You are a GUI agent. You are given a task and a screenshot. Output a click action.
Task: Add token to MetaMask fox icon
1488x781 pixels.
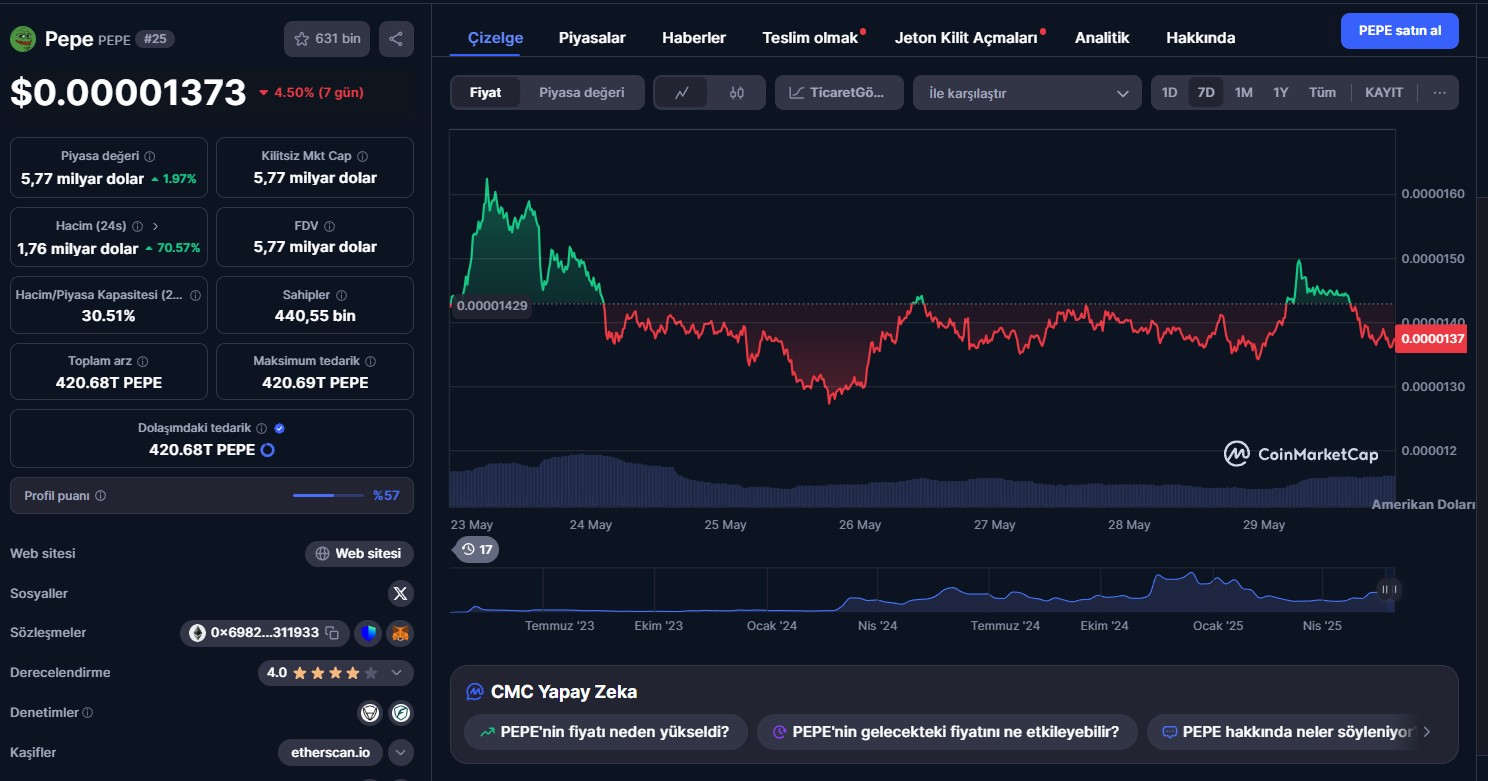tap(401, 633)
